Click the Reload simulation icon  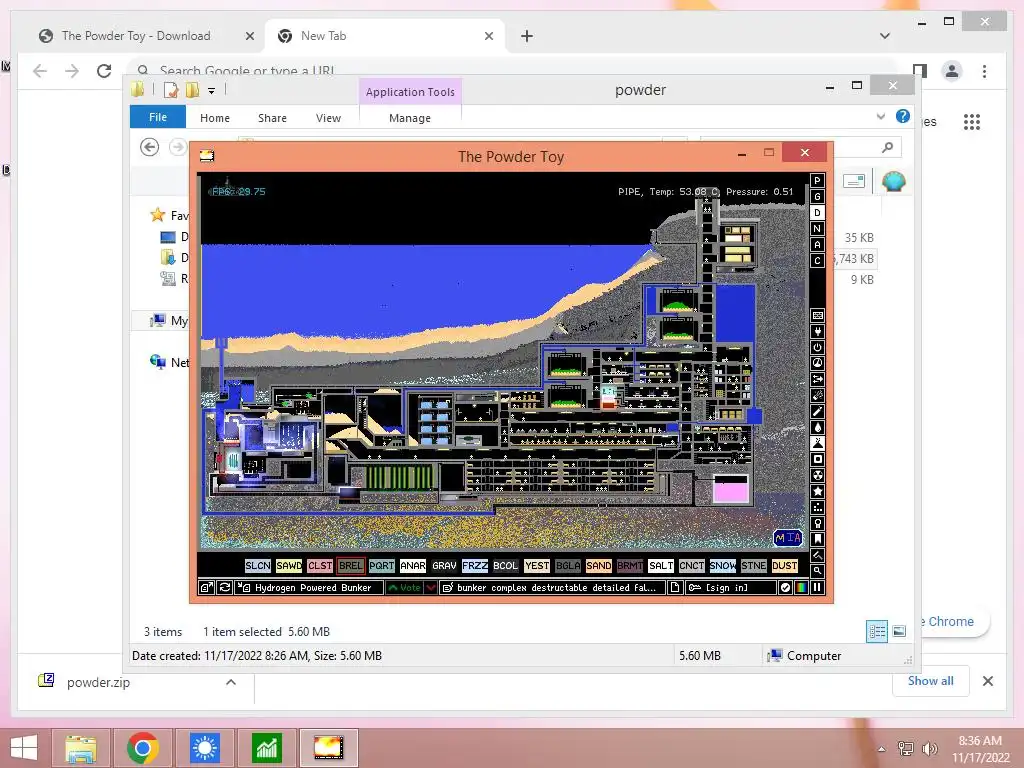coord(224,587)
